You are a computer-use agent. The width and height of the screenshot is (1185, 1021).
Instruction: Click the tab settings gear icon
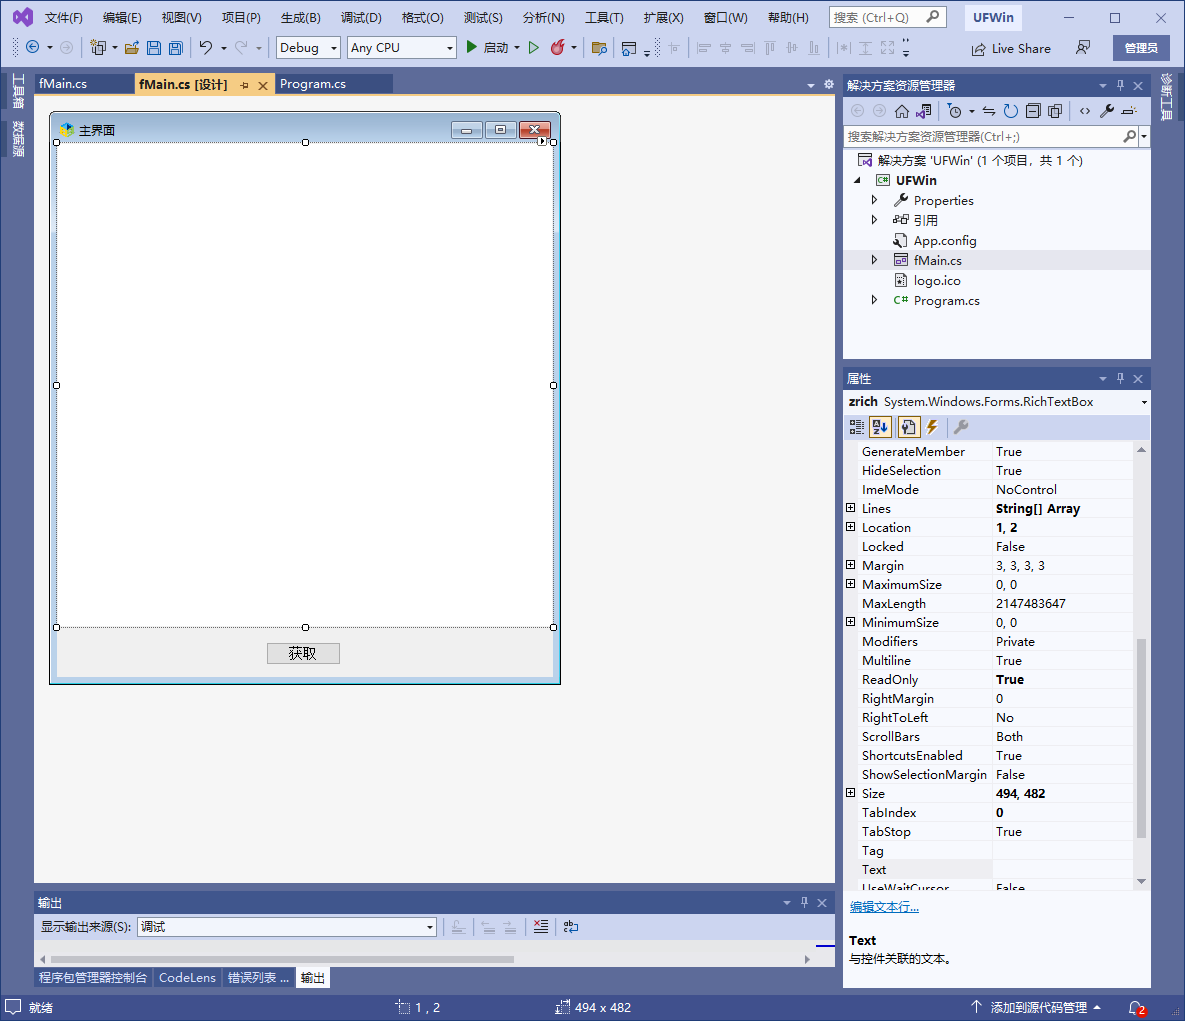pos(828,85)
